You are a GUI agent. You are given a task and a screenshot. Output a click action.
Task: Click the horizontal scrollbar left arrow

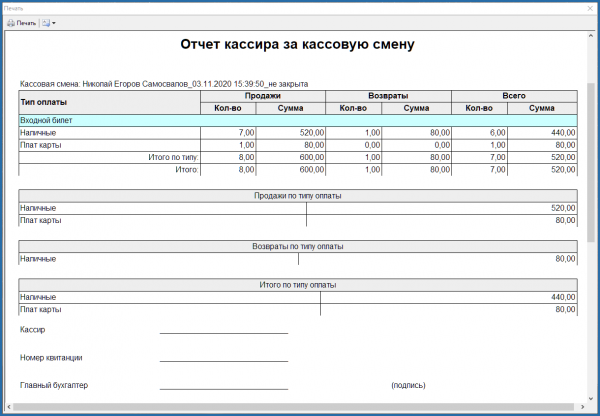[9, 407]
